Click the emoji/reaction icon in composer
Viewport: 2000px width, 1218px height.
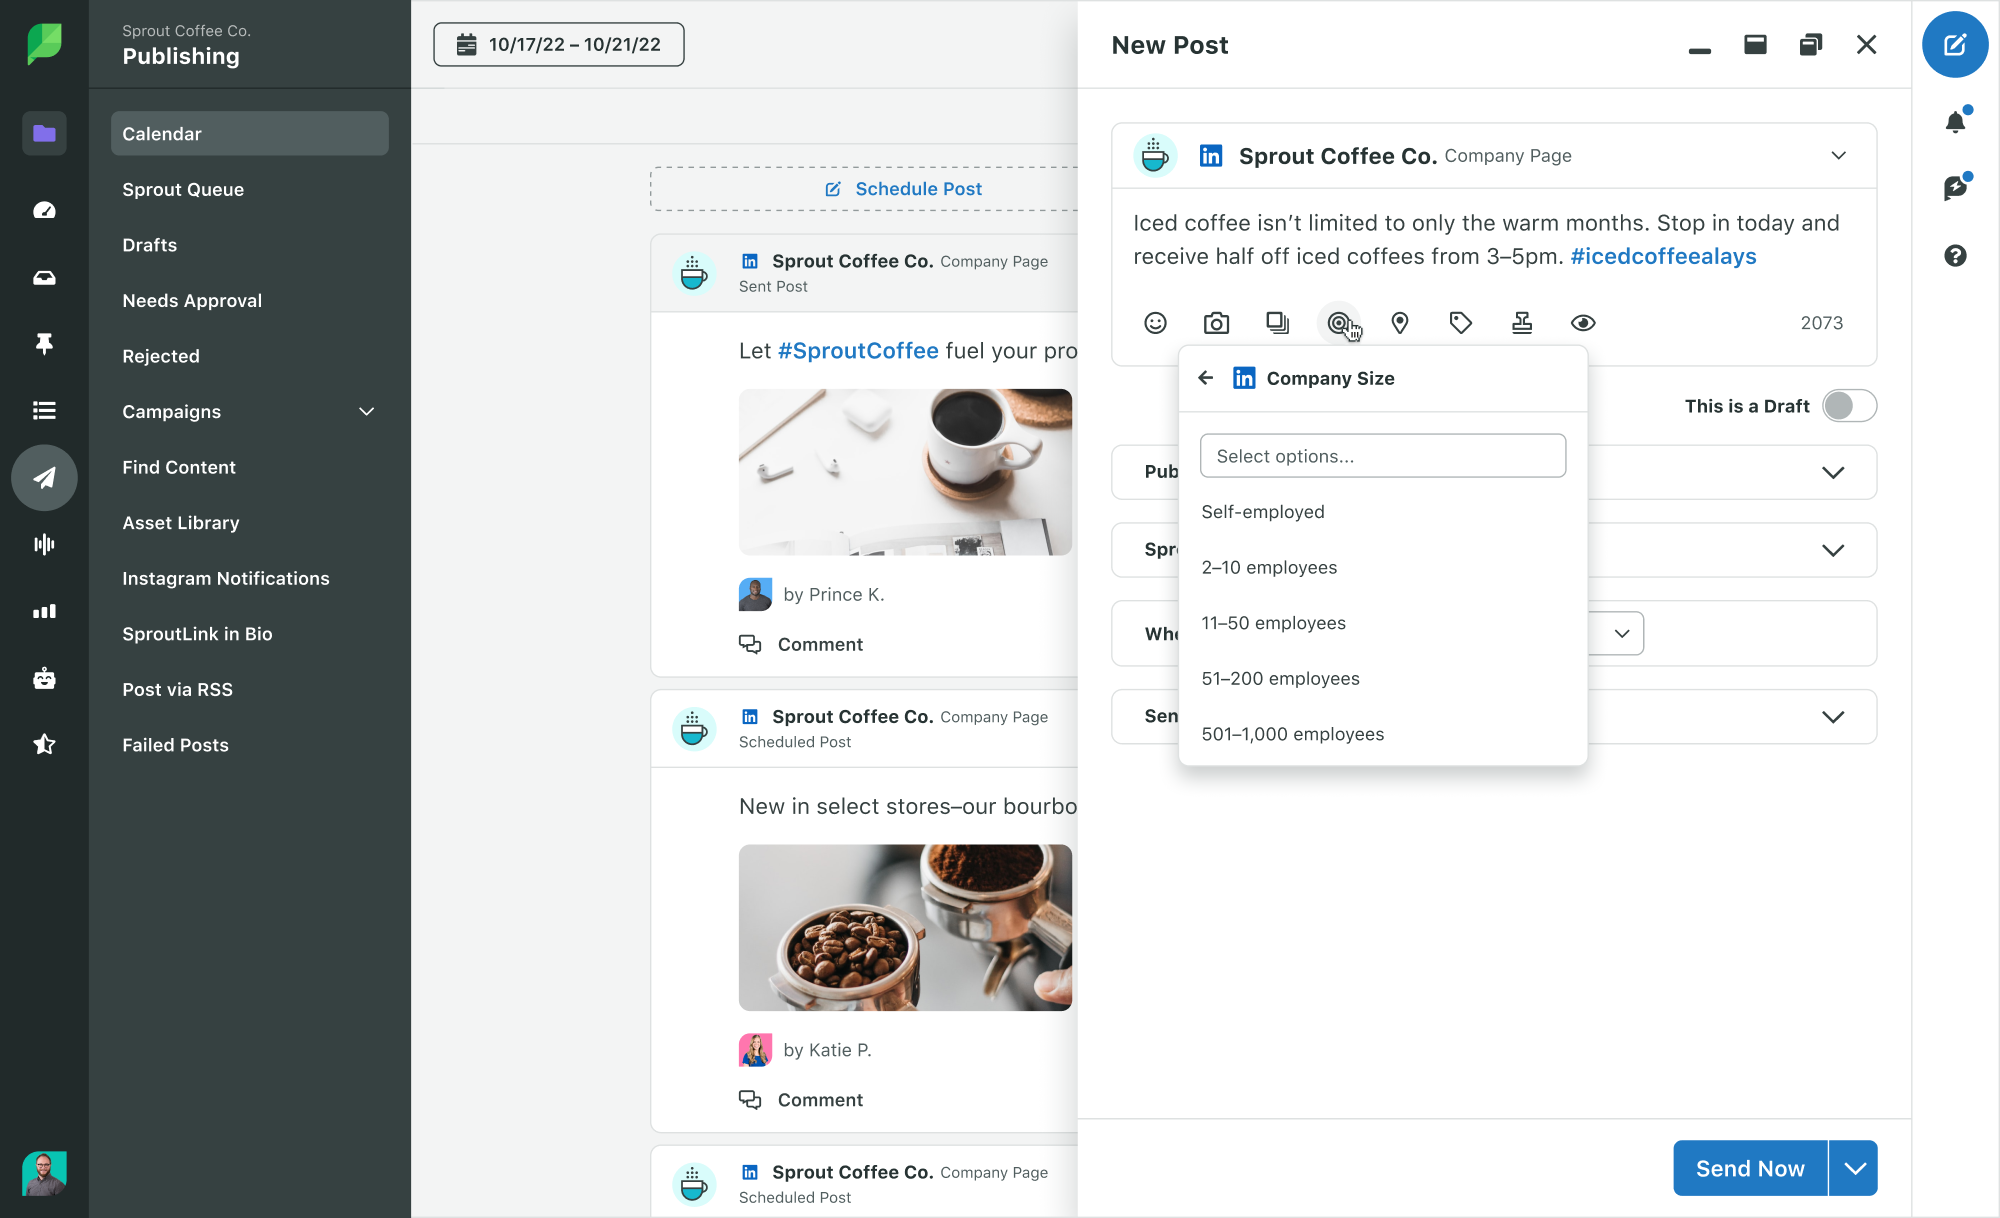click(x=1156, y=323)
